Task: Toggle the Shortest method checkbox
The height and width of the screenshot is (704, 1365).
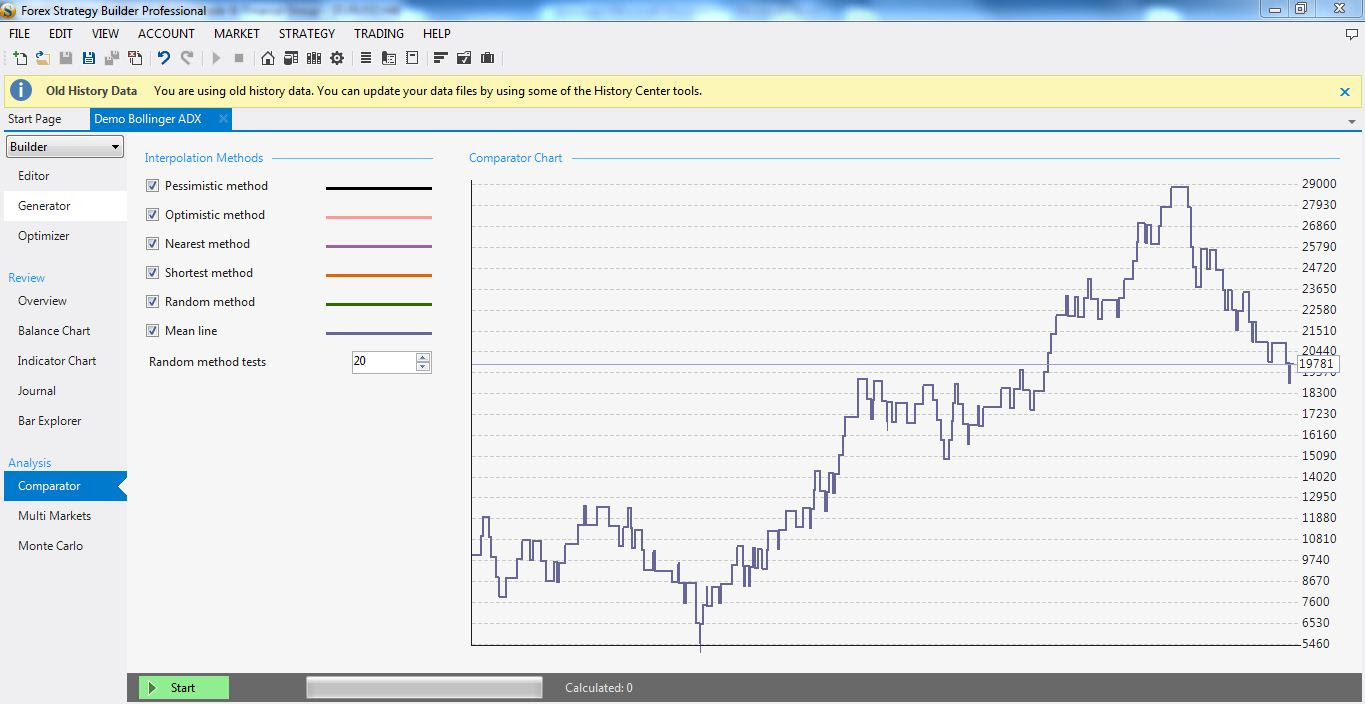Action: click(153, 273)
